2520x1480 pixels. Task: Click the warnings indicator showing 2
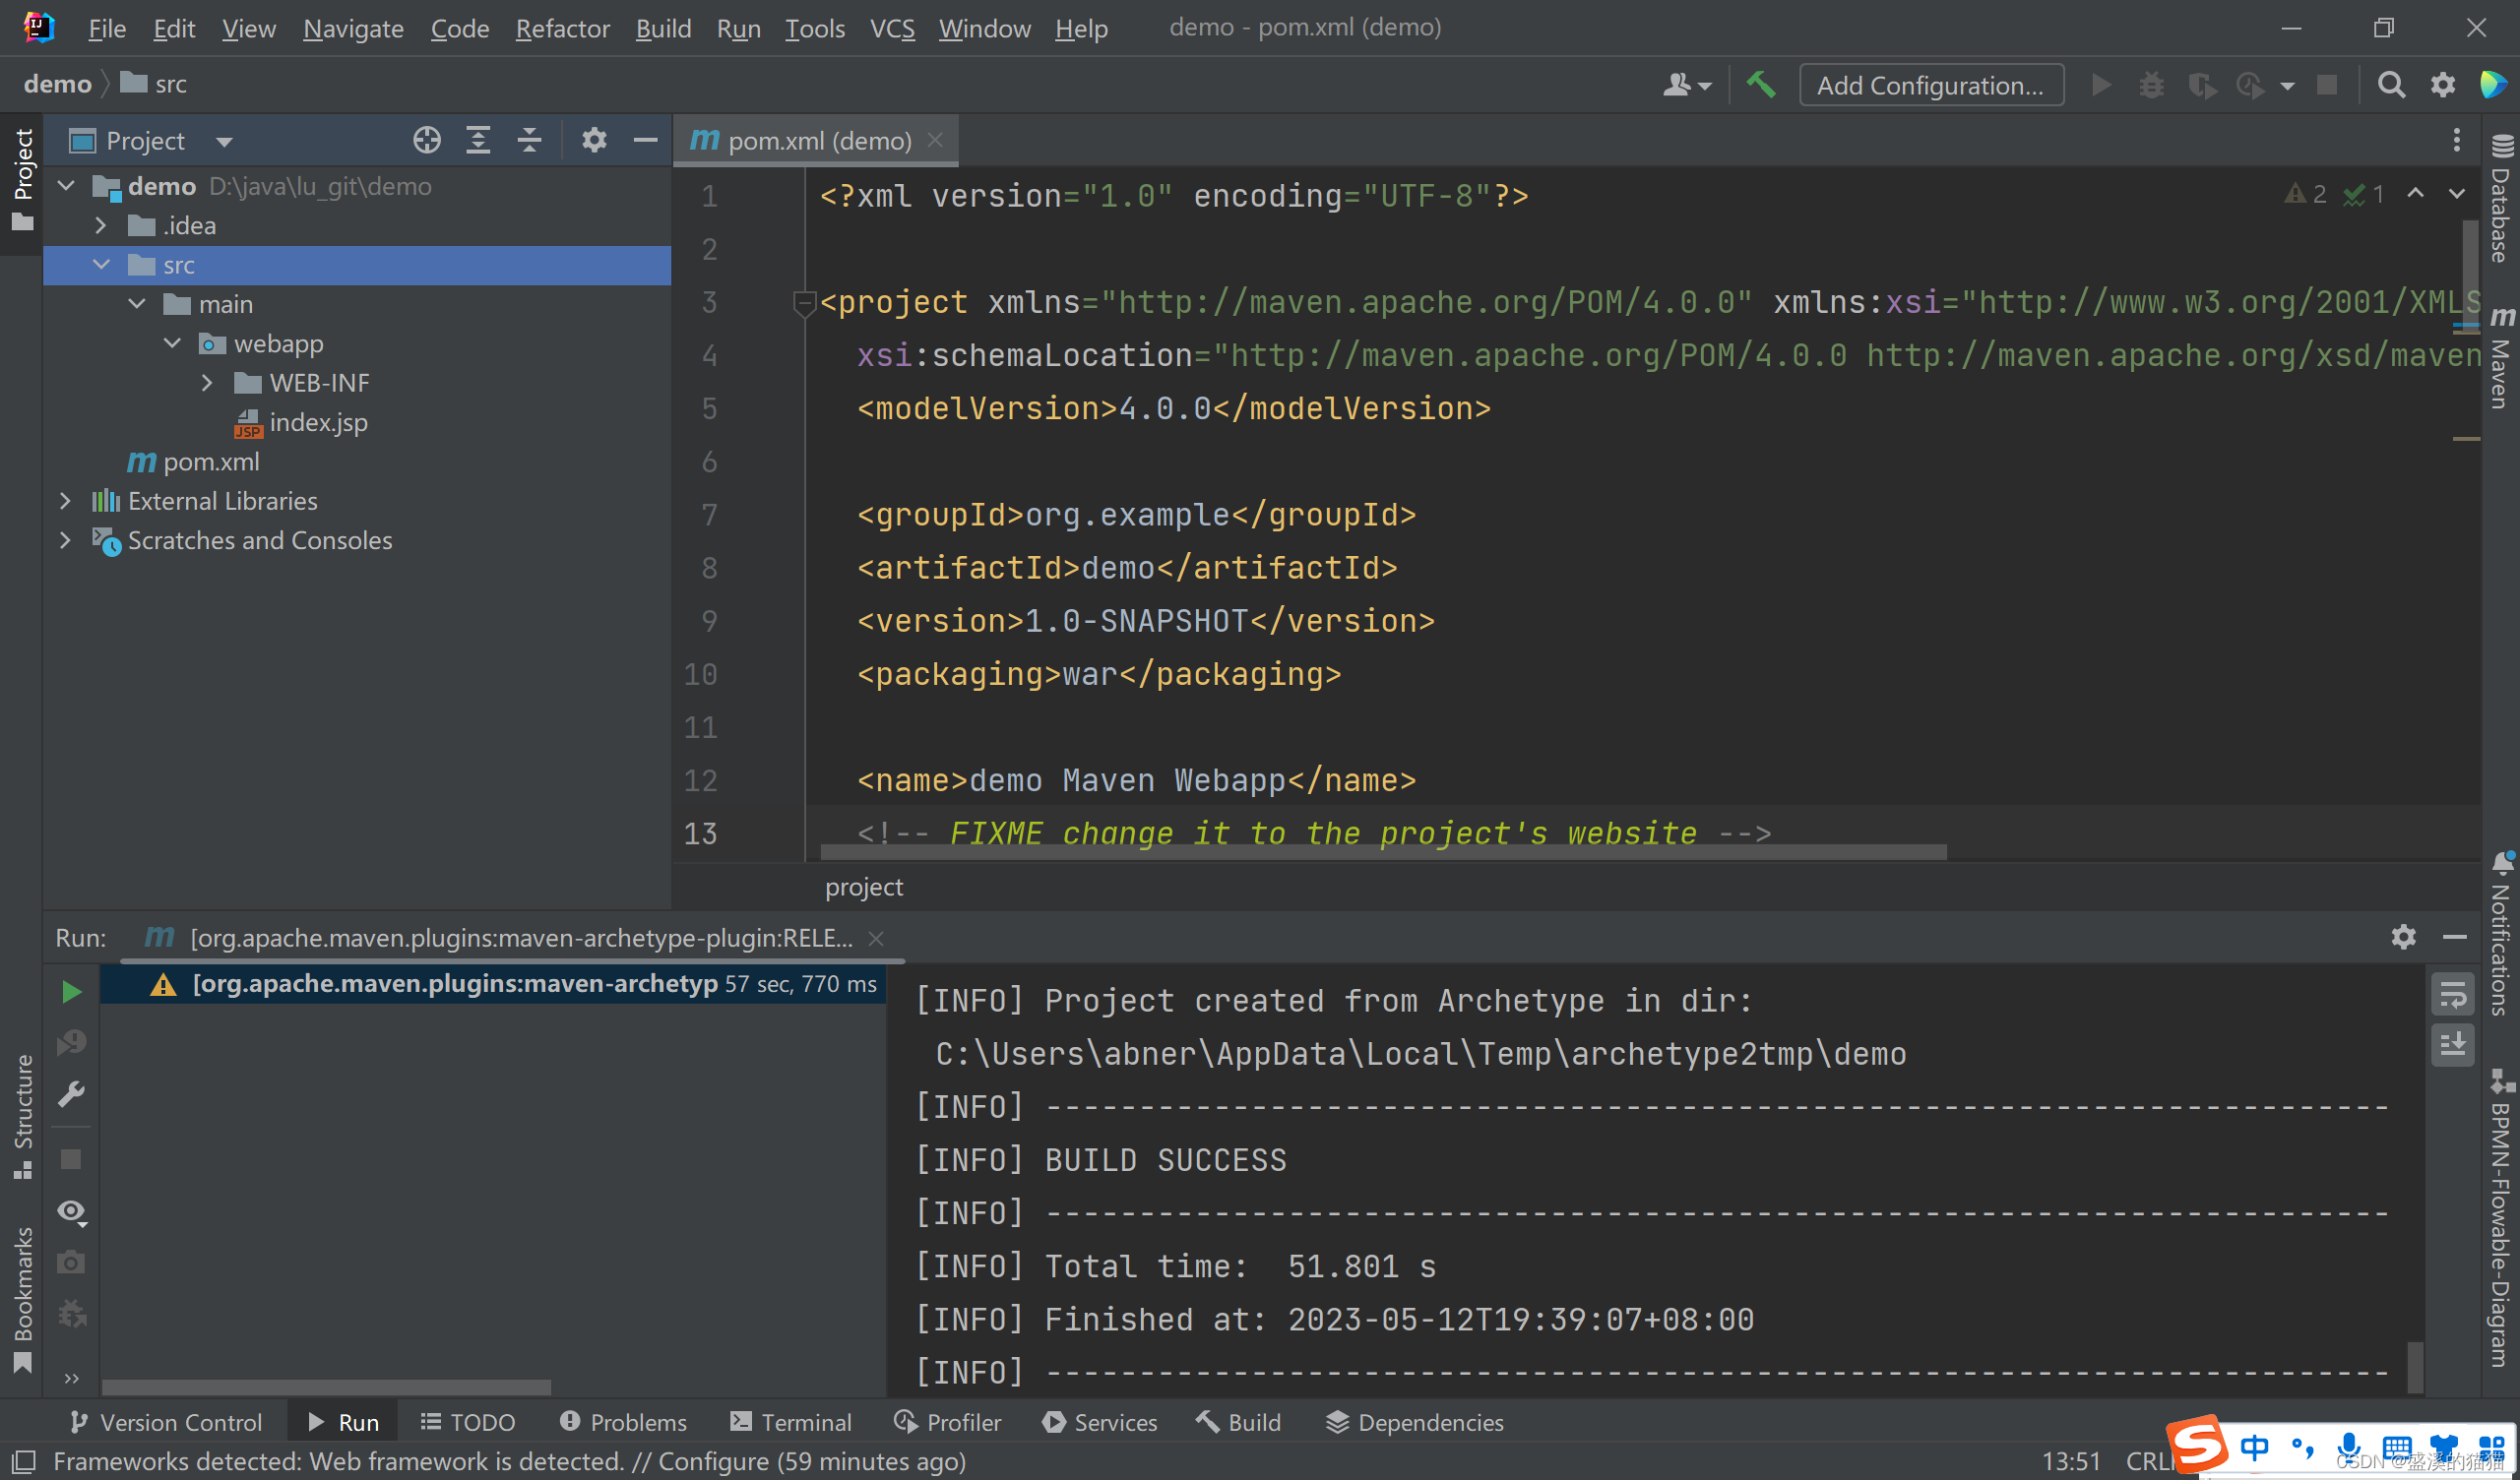pos(2304,194)
